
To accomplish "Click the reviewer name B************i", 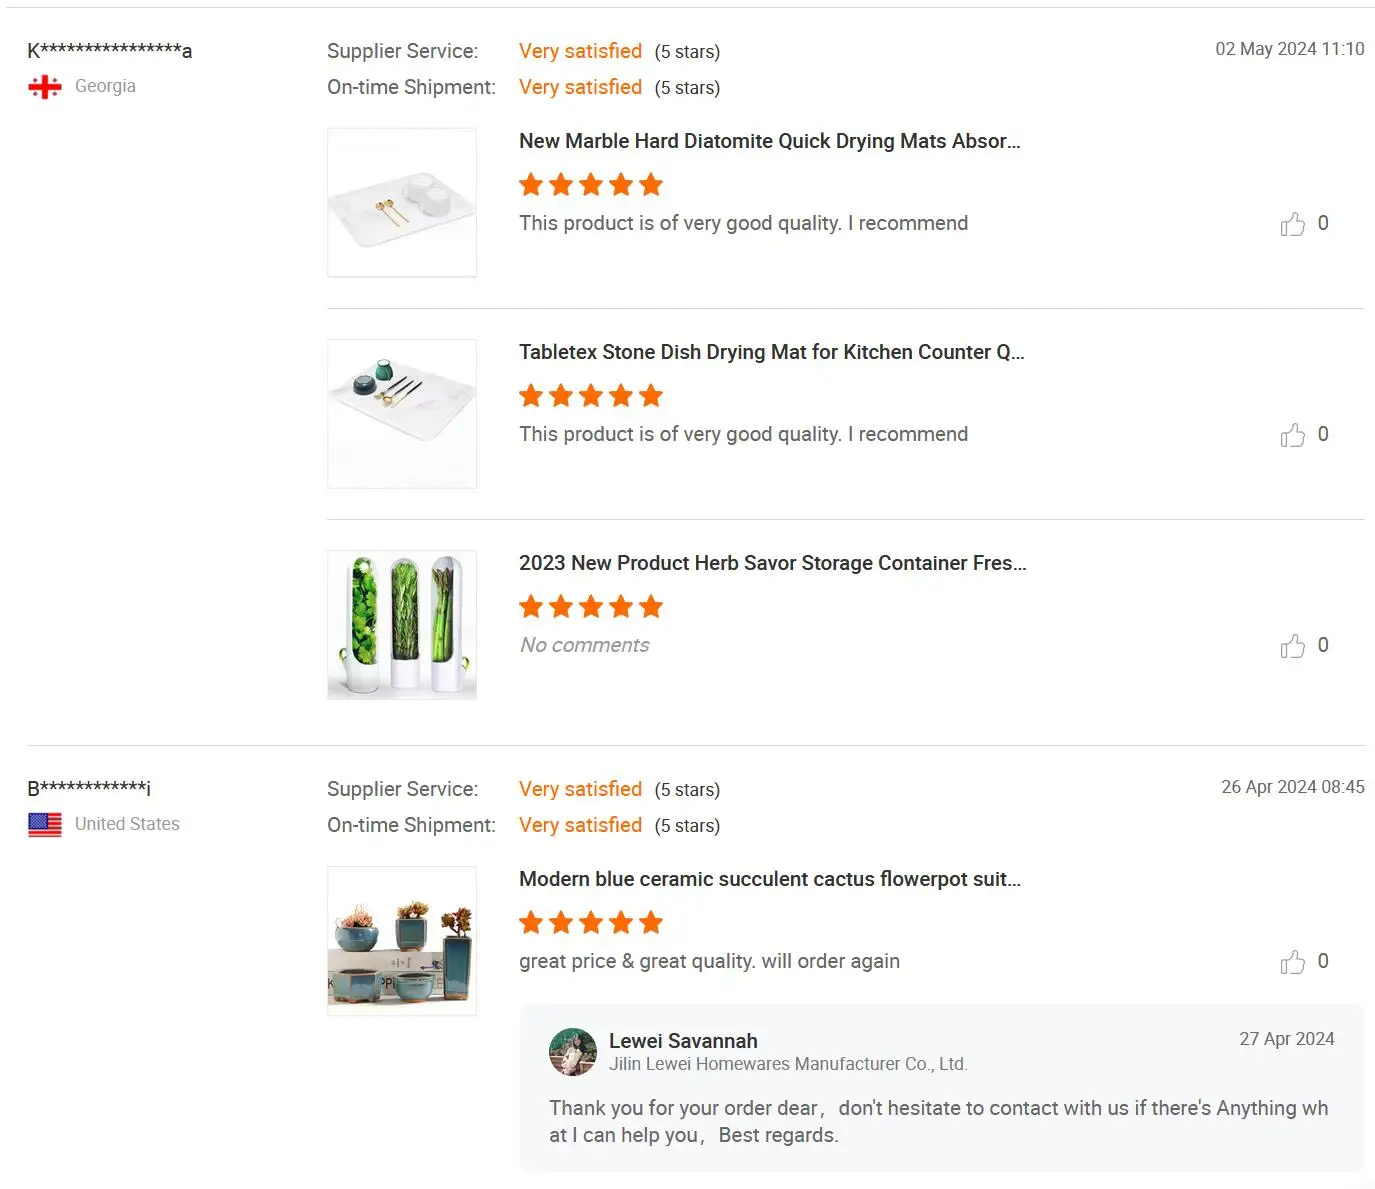I will 89,788.
